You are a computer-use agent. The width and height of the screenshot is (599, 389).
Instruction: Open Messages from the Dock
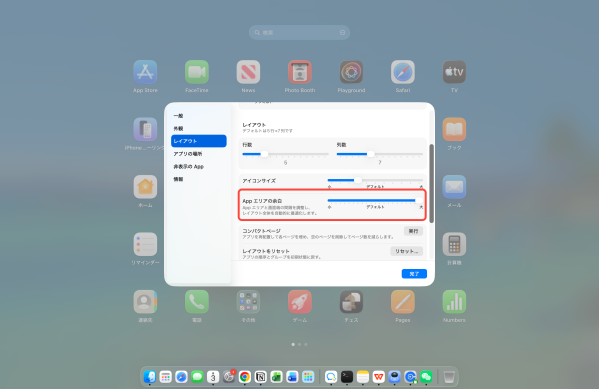(197, 377)
